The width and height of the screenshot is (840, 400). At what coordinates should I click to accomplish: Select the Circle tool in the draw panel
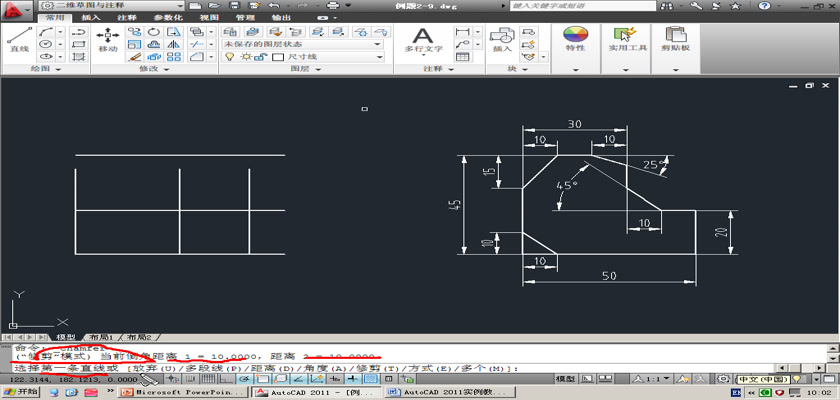point(46,44)
